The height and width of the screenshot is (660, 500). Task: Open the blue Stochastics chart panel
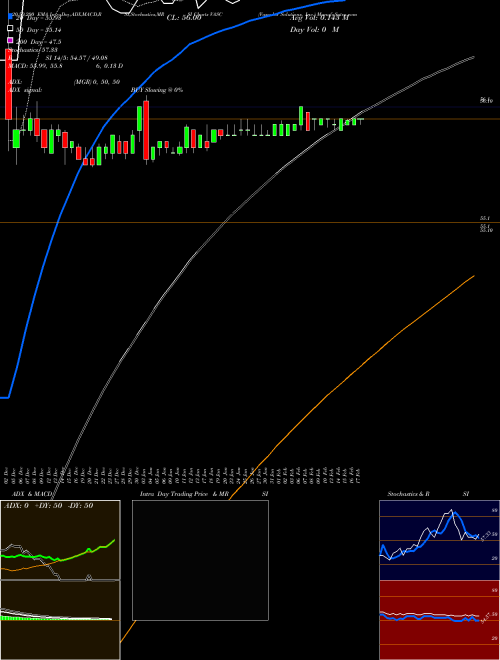coord(439,540)
